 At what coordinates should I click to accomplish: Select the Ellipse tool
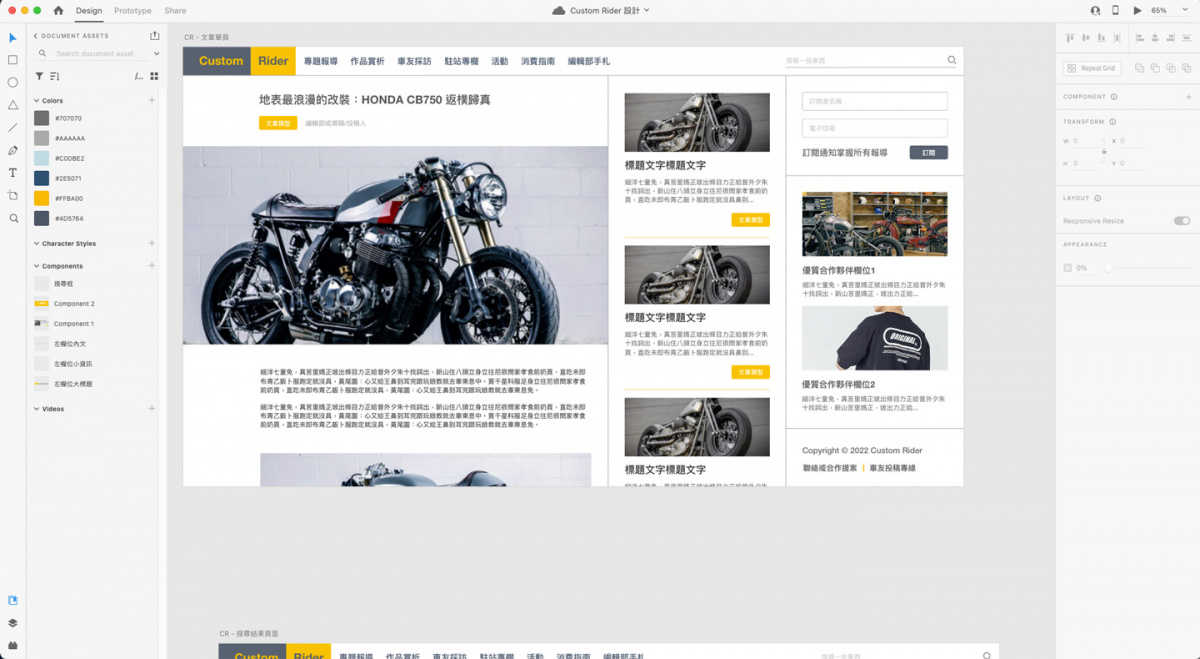tap(13, 82)
